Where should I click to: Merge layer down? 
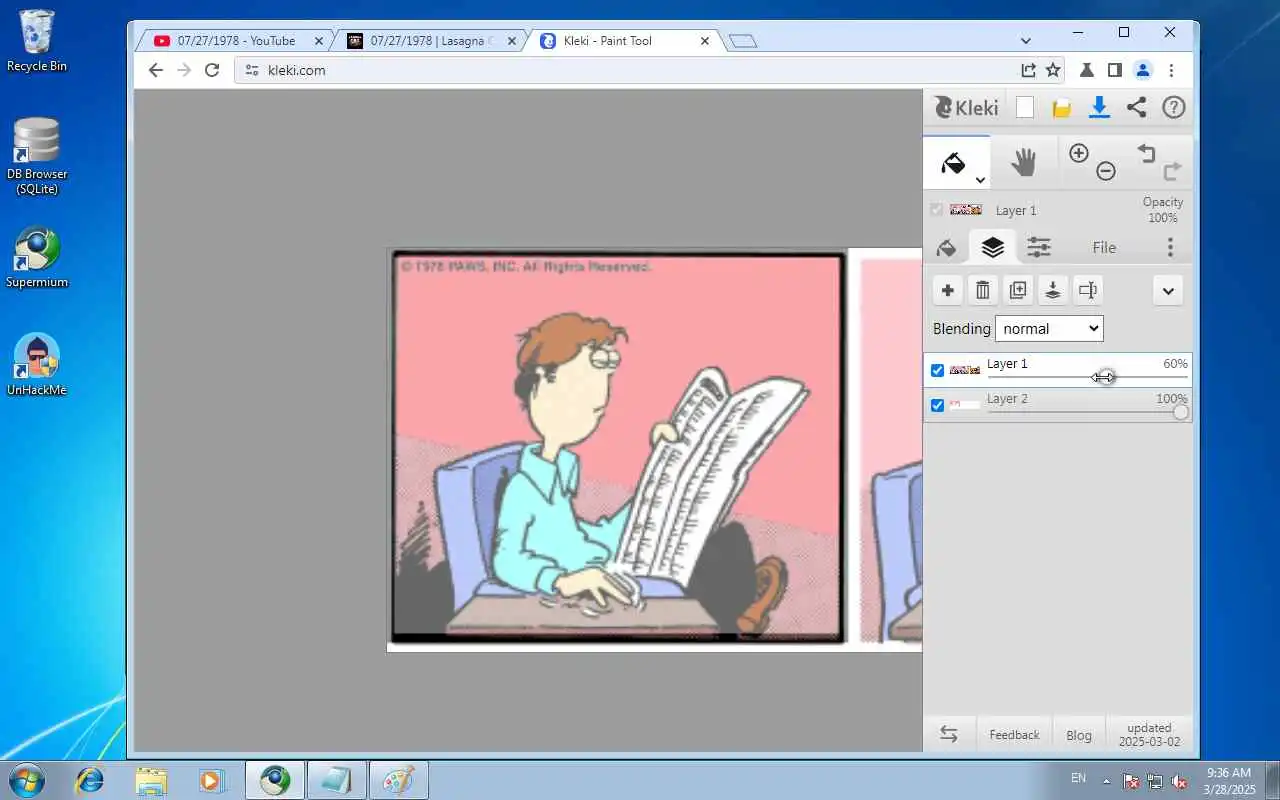(1052, 290)
